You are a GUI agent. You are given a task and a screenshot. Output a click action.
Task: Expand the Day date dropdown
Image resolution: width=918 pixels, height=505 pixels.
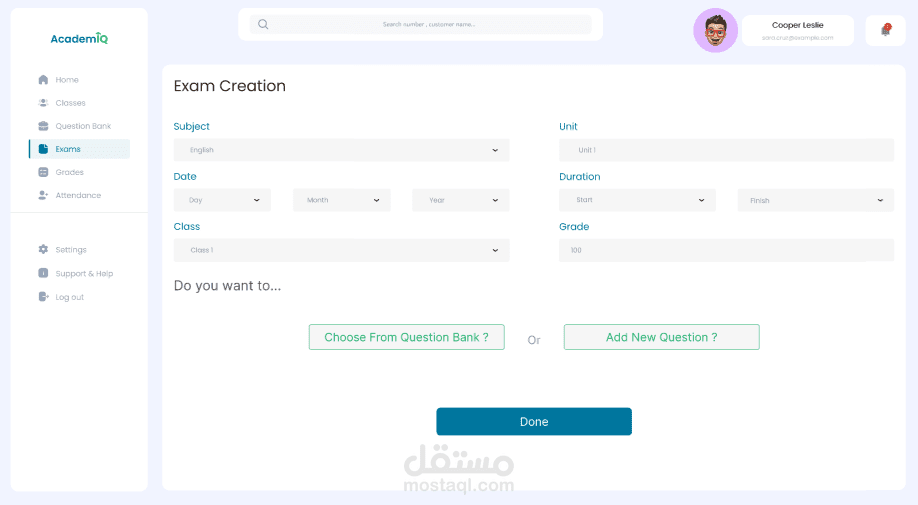pos(222,200)
